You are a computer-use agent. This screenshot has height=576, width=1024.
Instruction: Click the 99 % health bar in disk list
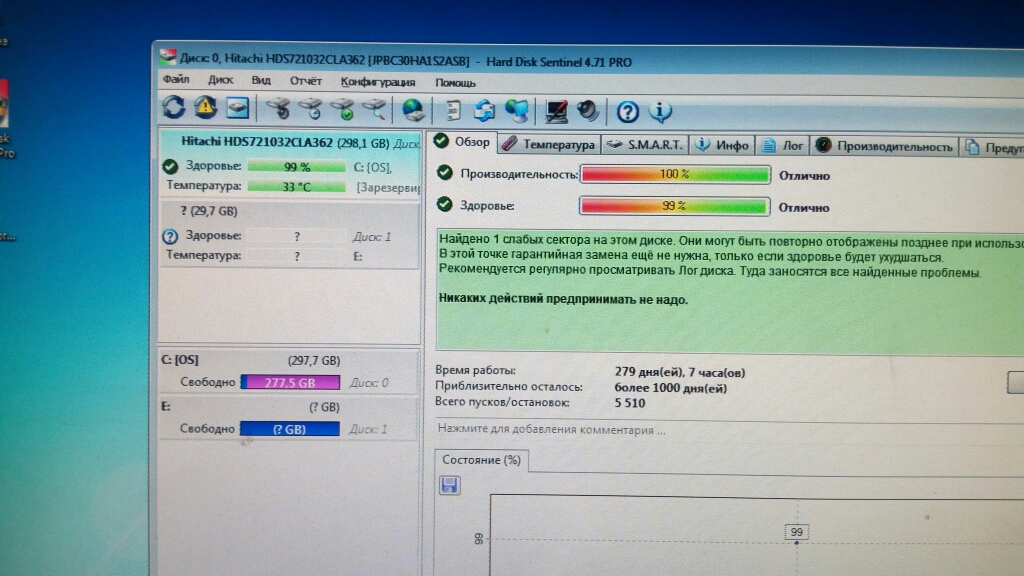pyautogui.click(x=296, y=167)
